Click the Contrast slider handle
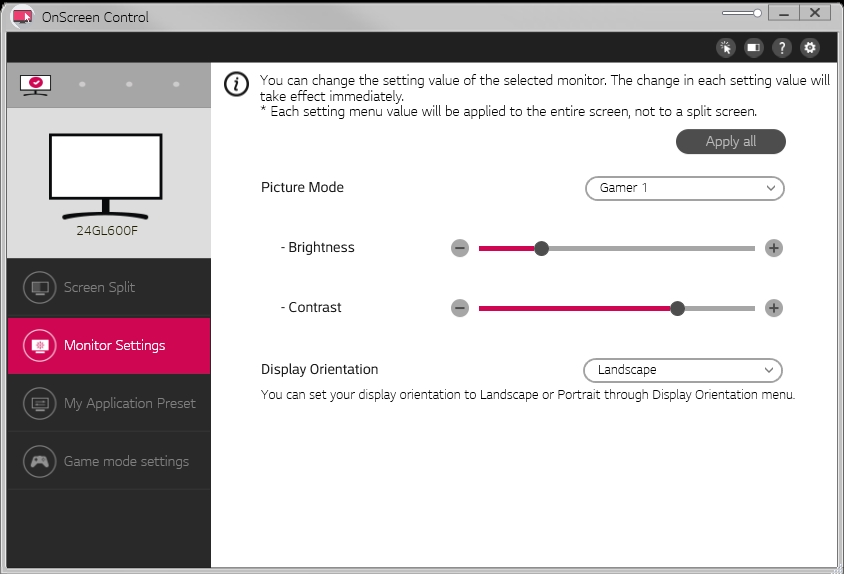This screenshot has width=844, height=574. (x=677, y=309)
